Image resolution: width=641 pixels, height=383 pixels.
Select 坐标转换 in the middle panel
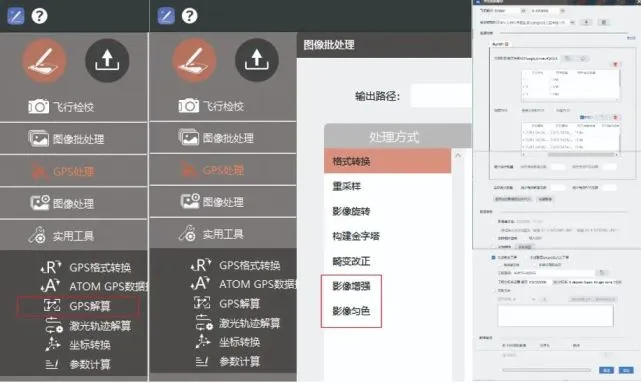pyautogui.click(x=240, y=342)
